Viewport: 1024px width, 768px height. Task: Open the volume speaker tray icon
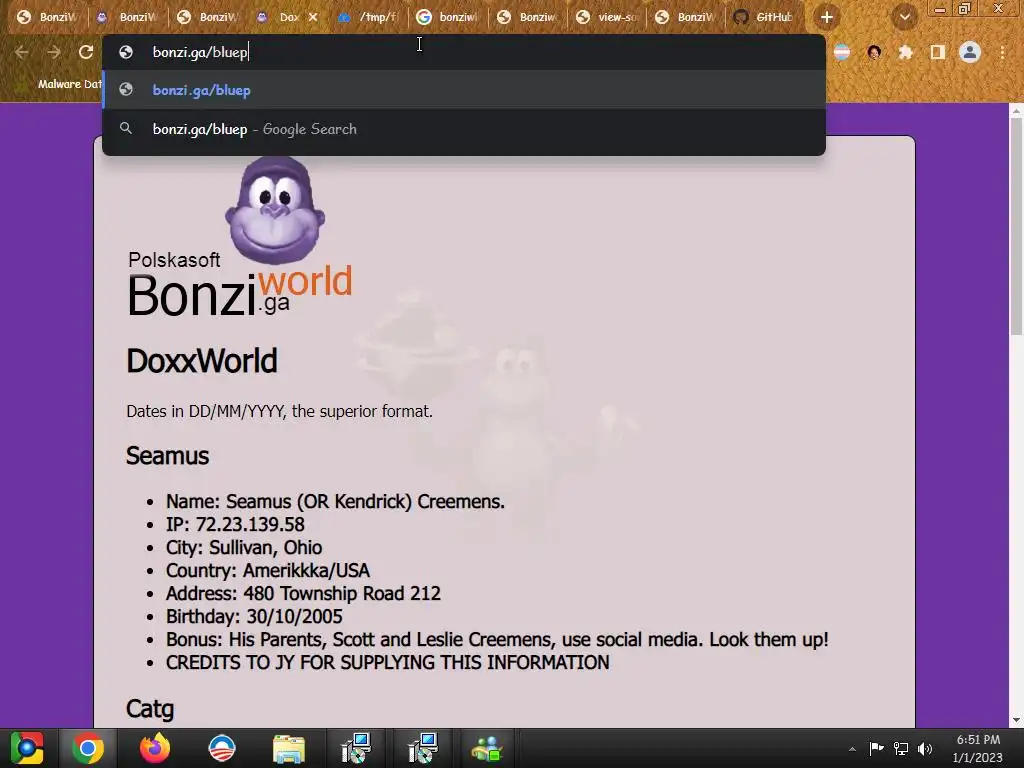(925, 748)
